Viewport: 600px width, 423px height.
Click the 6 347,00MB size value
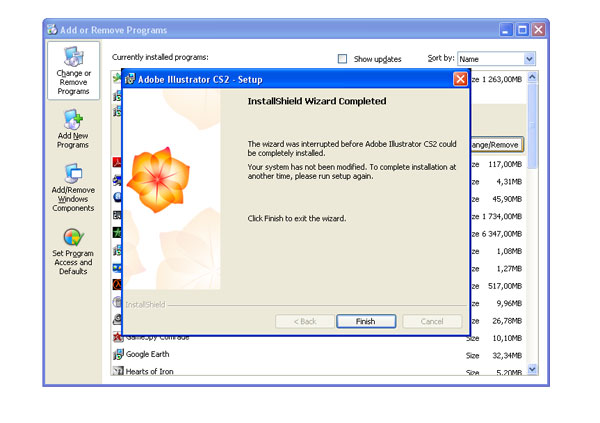click(x=502, y=234)
